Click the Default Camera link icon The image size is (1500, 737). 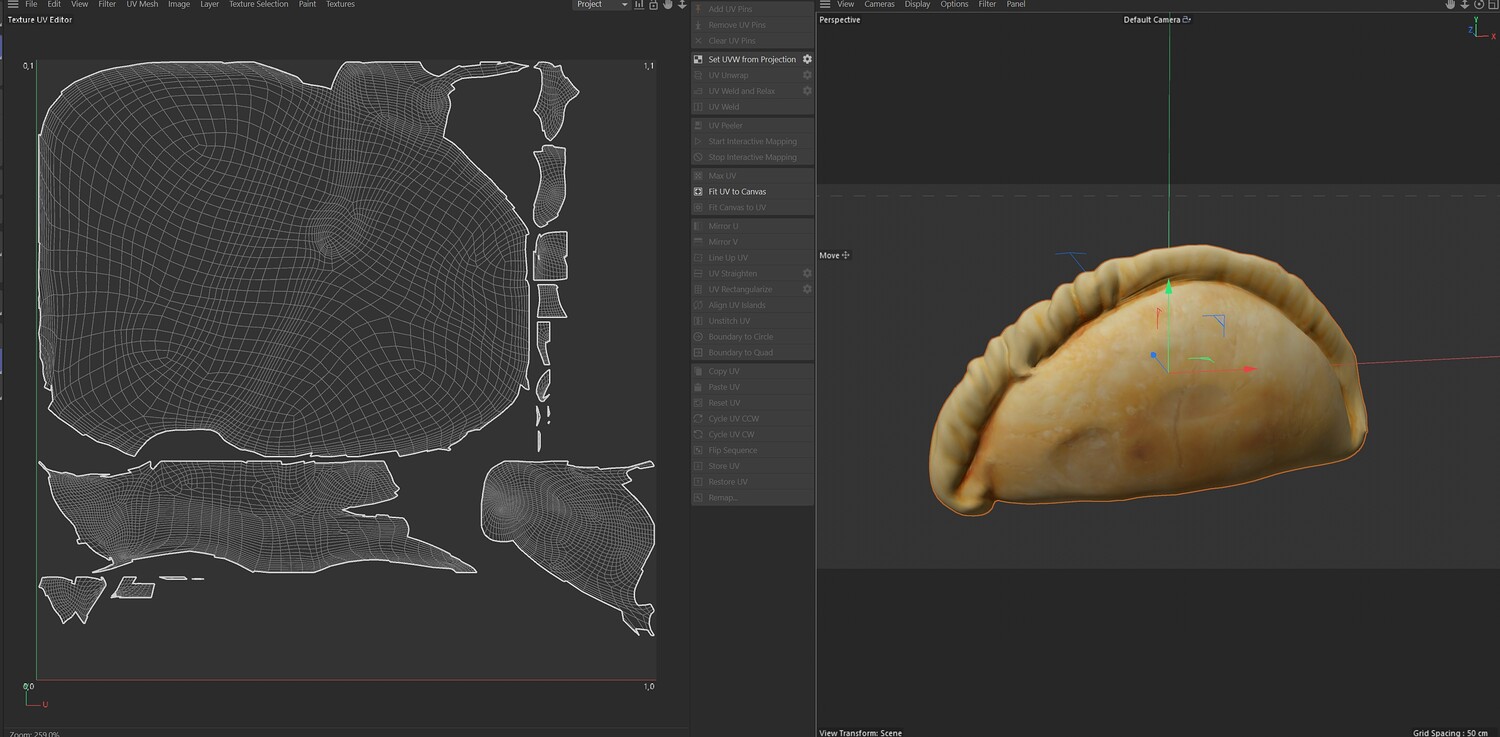point(1187,20)
